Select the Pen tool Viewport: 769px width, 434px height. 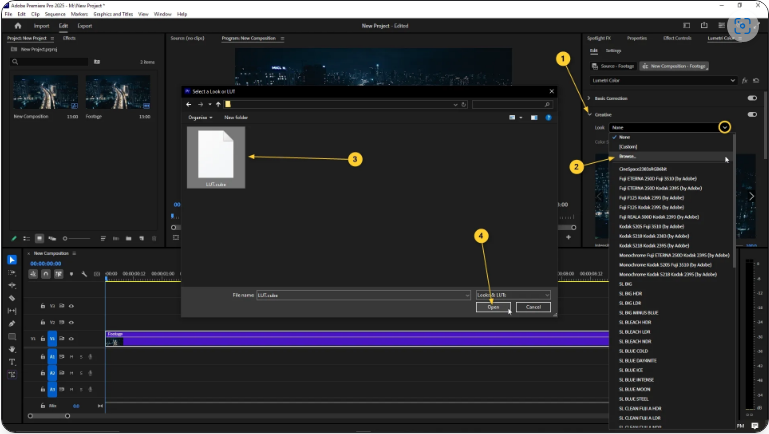tap(12, 324)
